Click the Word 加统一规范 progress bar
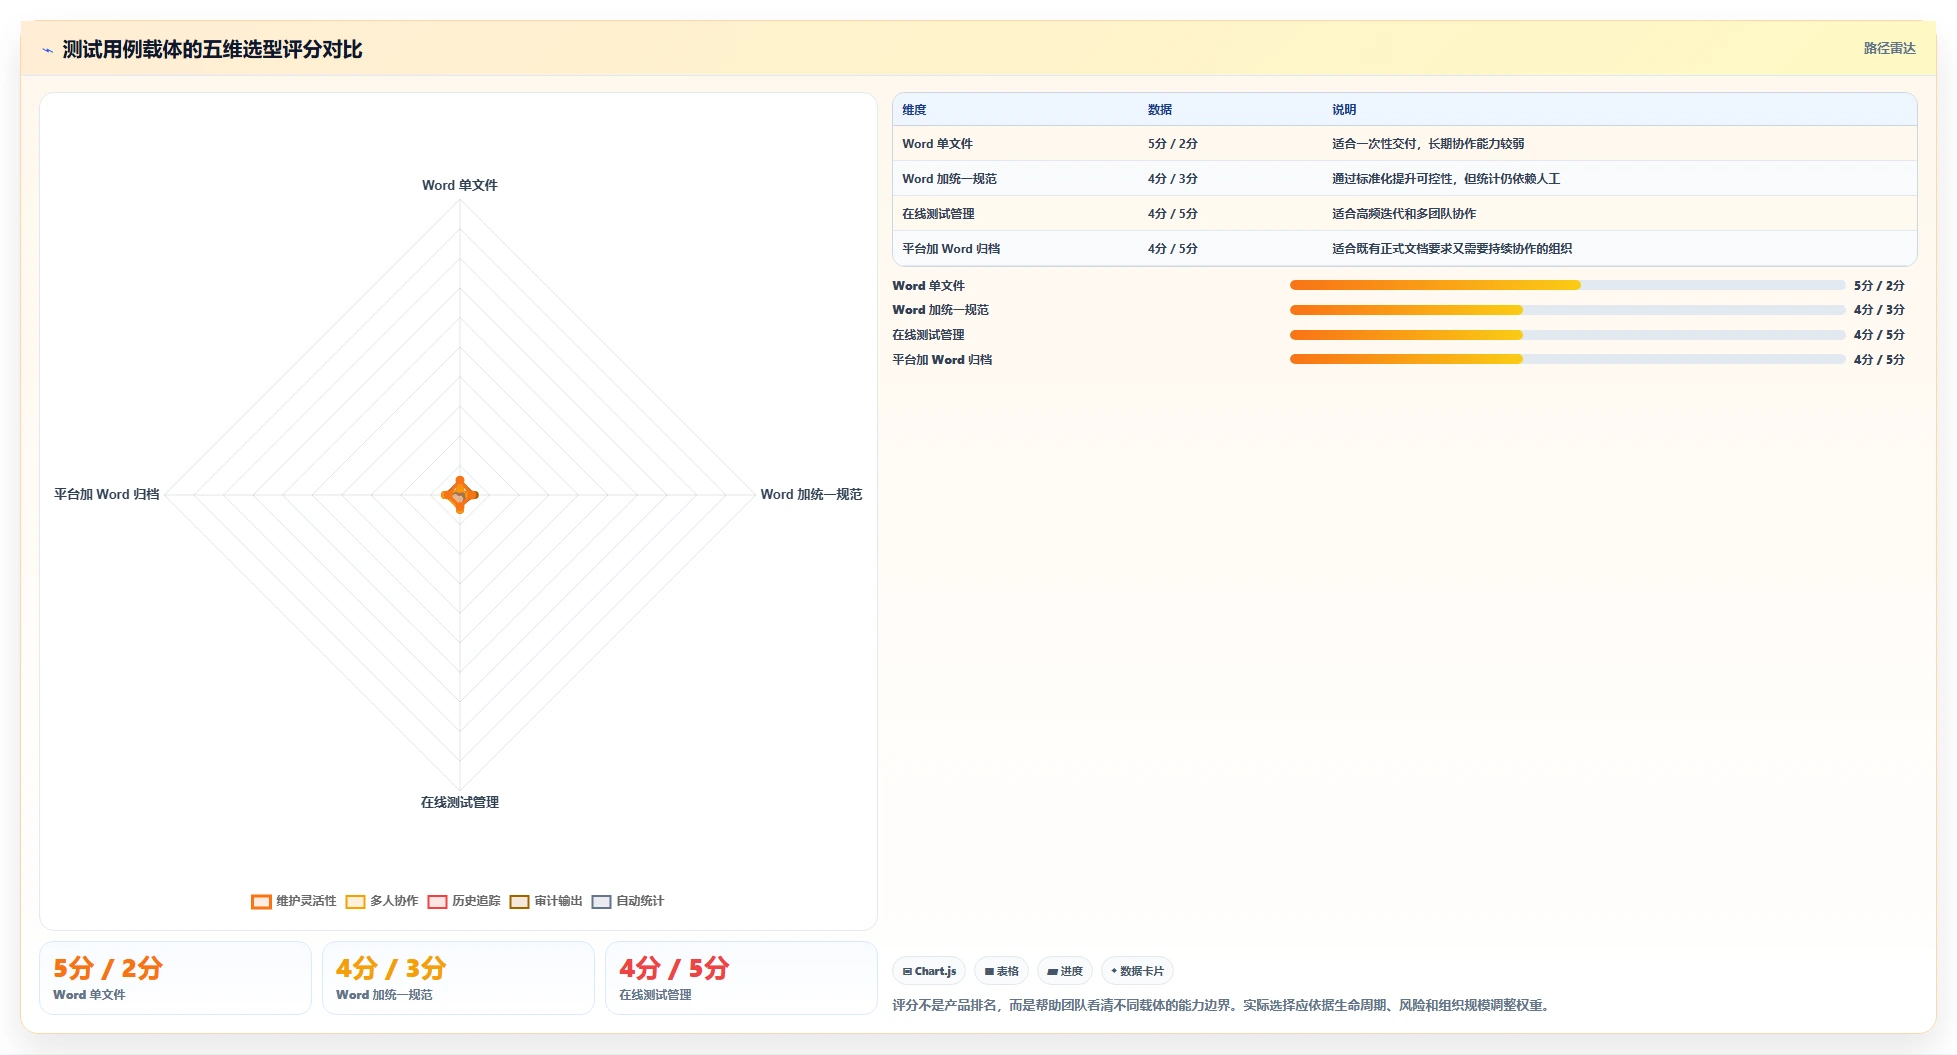This screenshot has width=1957, height=1055. [1567, 310]
